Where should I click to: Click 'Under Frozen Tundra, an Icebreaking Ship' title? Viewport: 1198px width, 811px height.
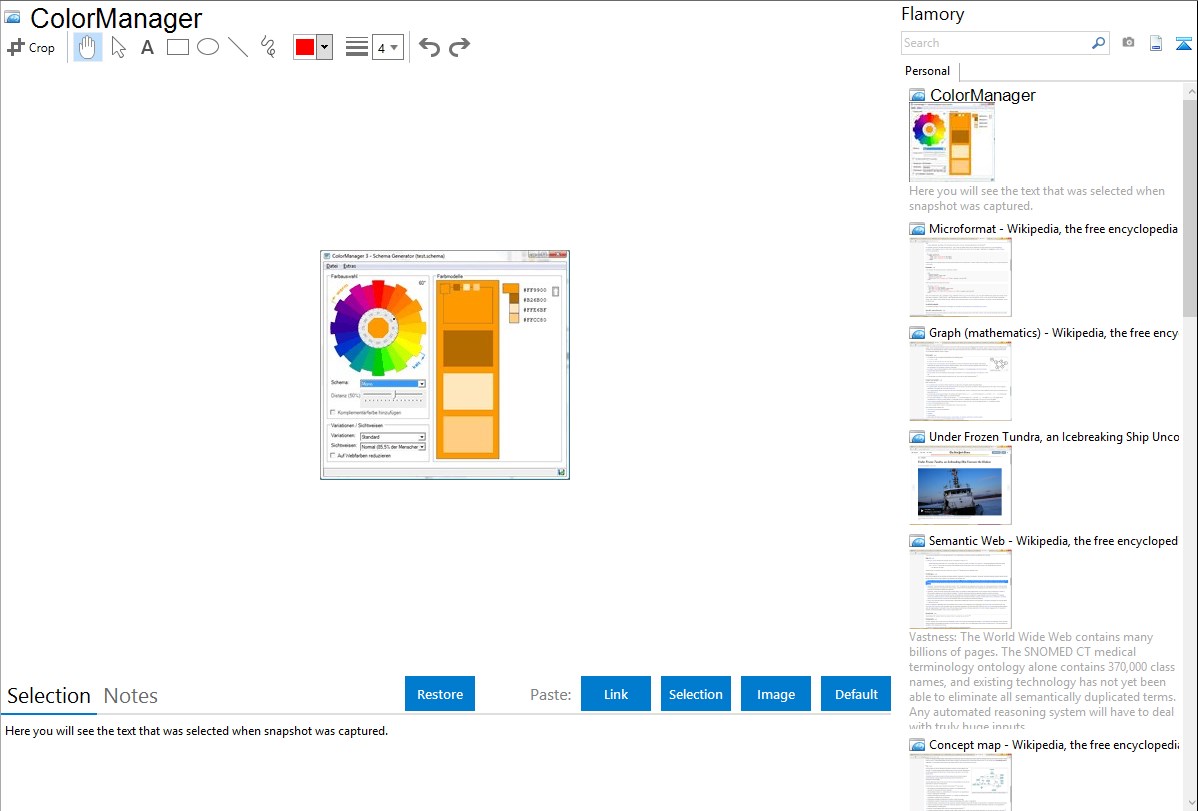tap(1054, 437)
